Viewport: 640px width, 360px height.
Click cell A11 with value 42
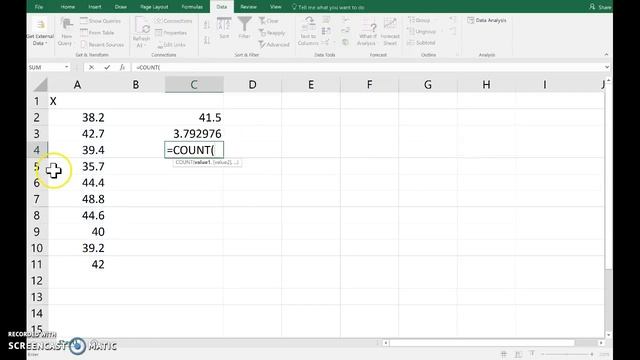tap(77, 264)
